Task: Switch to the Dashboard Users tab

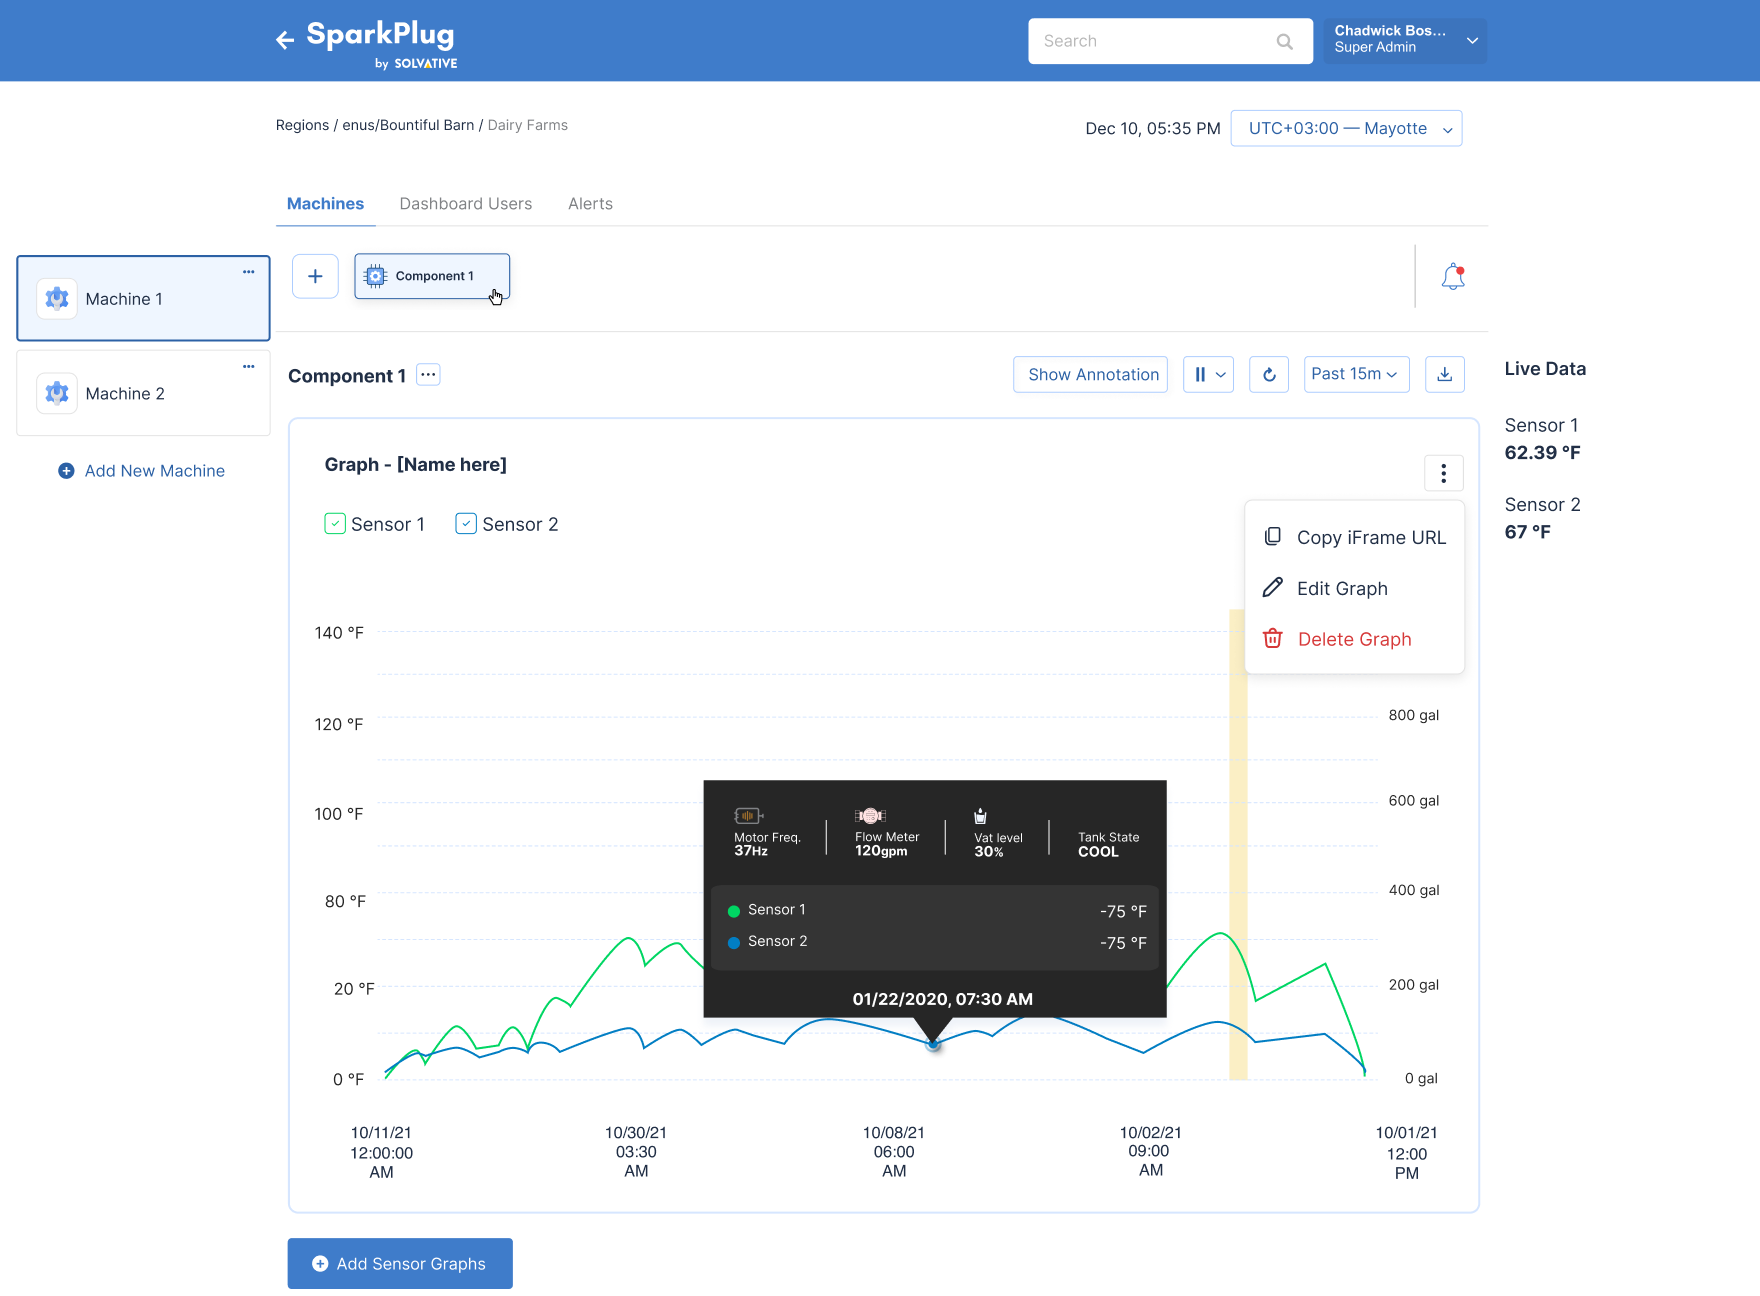Action: click(x=465, y=204)
